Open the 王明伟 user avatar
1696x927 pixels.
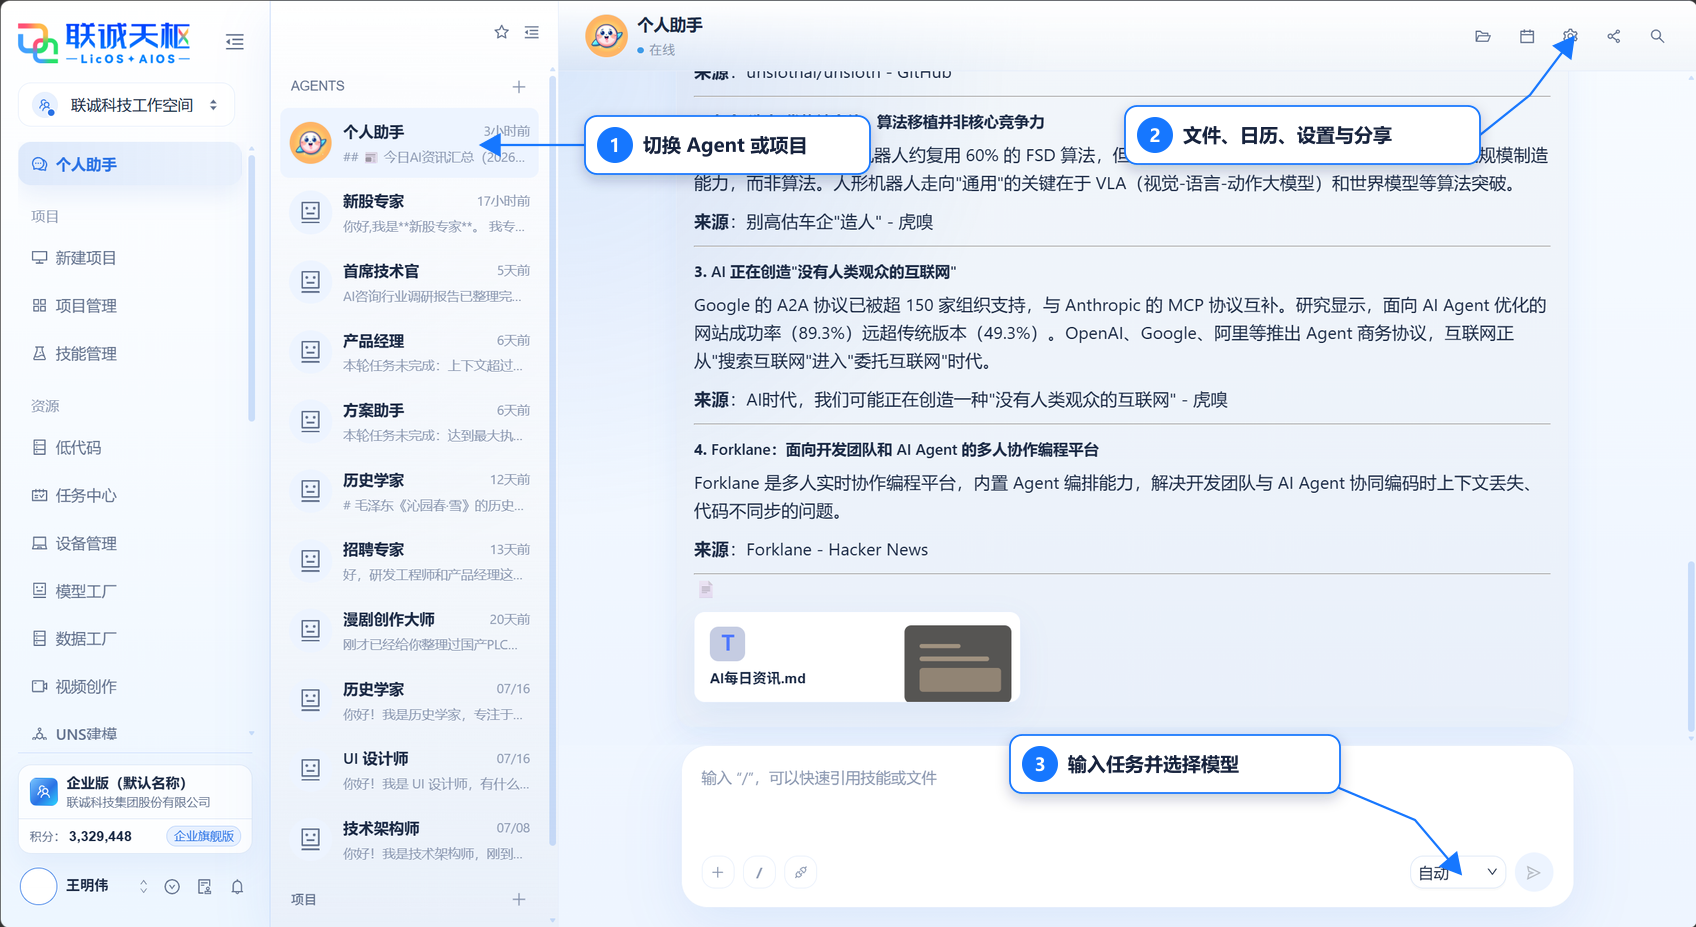(39, 886)
